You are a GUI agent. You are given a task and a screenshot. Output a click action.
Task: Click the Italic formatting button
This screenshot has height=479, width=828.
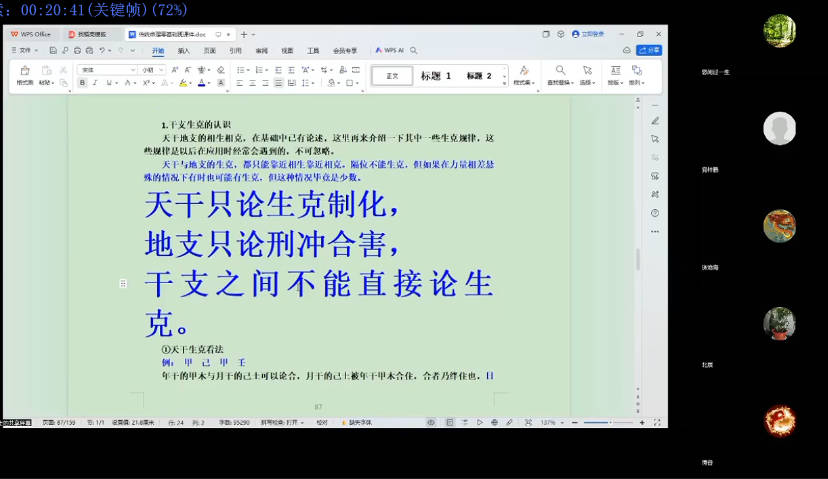coord(95,83)
